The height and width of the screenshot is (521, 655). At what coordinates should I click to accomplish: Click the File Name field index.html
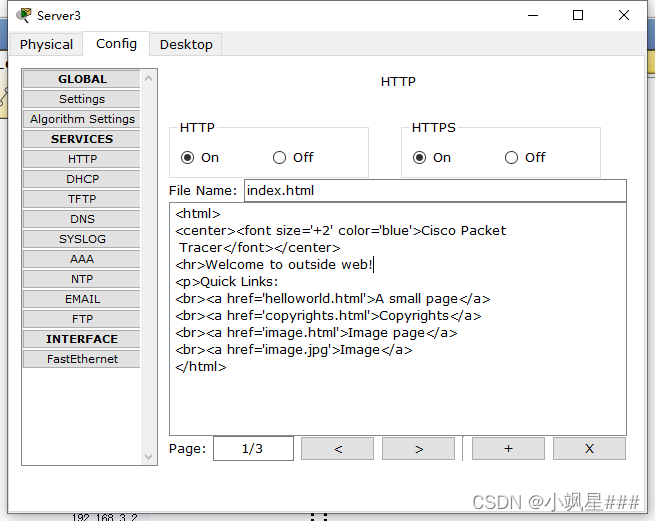point(435,191)
